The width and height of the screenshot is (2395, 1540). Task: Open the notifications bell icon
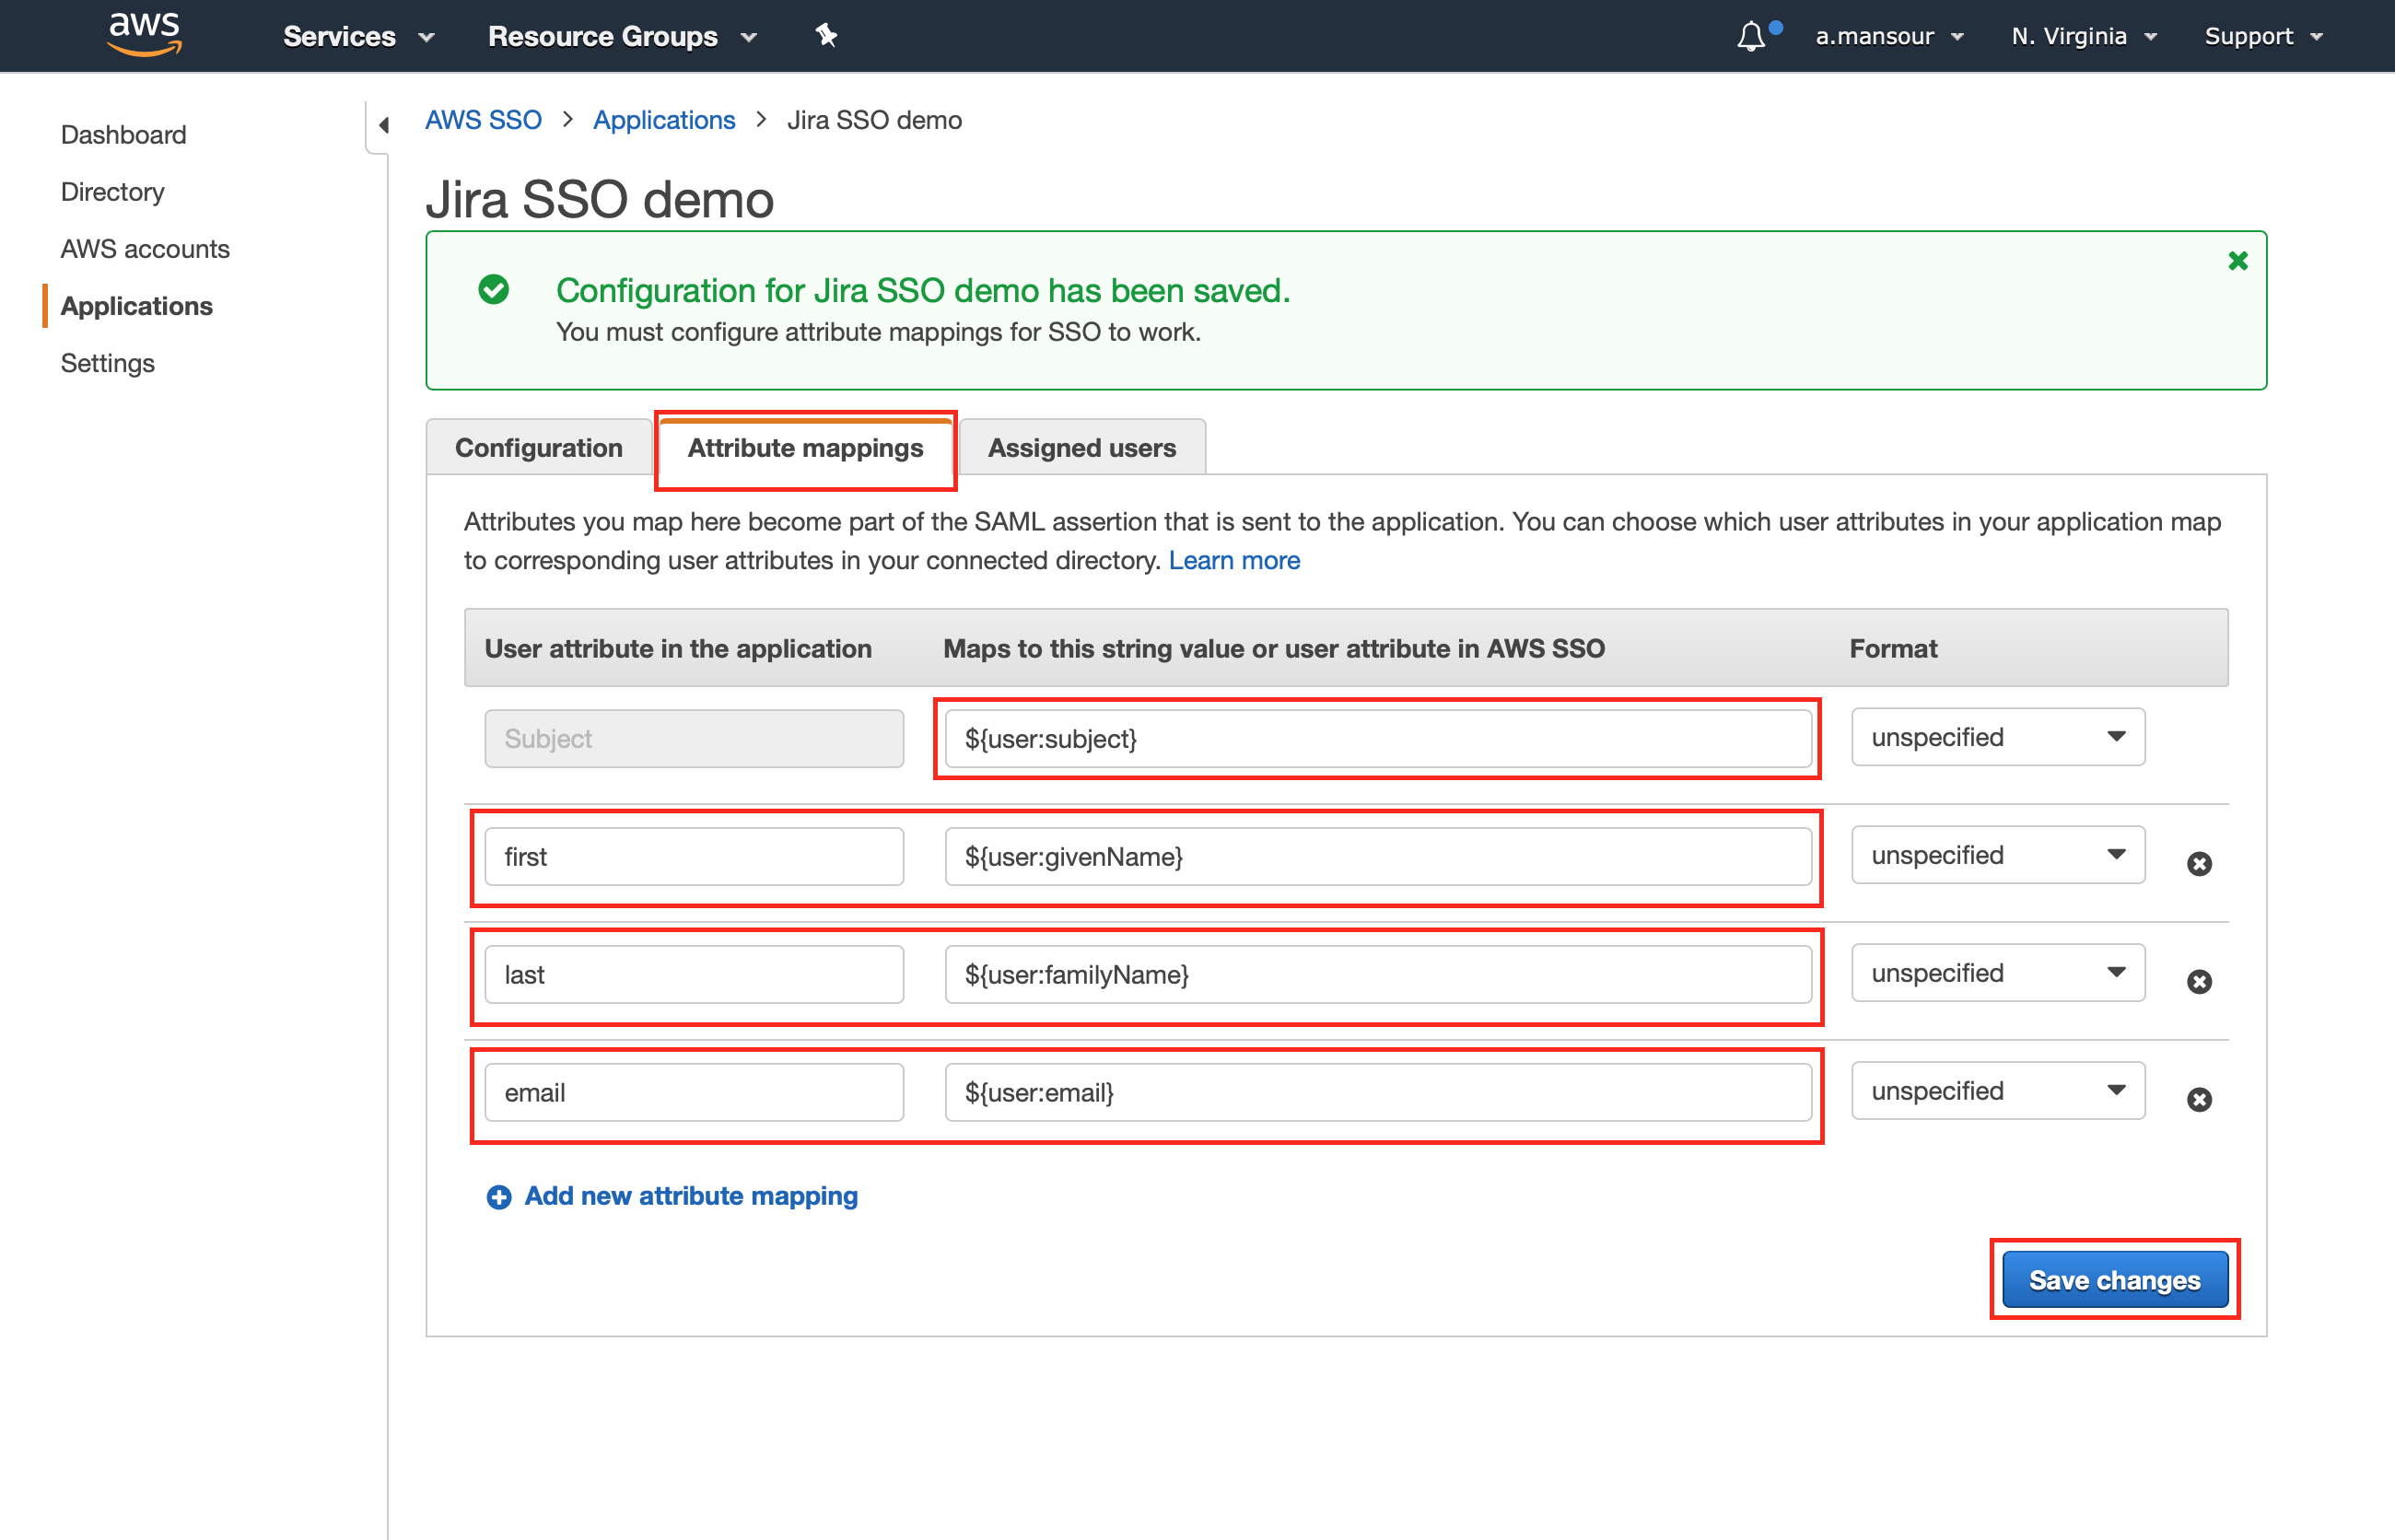1751,37
